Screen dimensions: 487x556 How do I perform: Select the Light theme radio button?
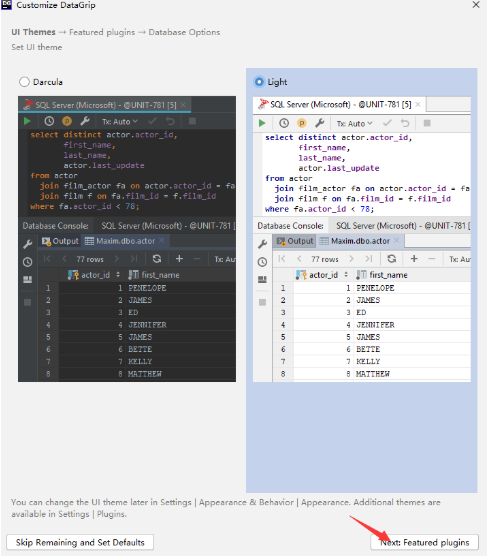click(x=259, y=82)
